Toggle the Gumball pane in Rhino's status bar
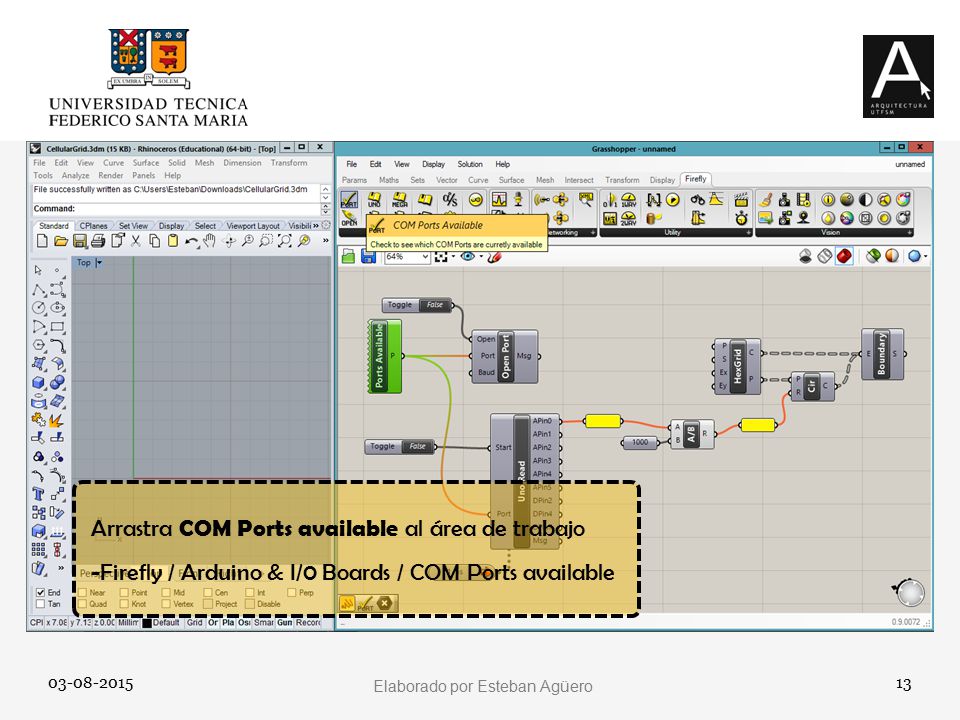960x720 pixels. pyautogui.click(x=285, y=623)
